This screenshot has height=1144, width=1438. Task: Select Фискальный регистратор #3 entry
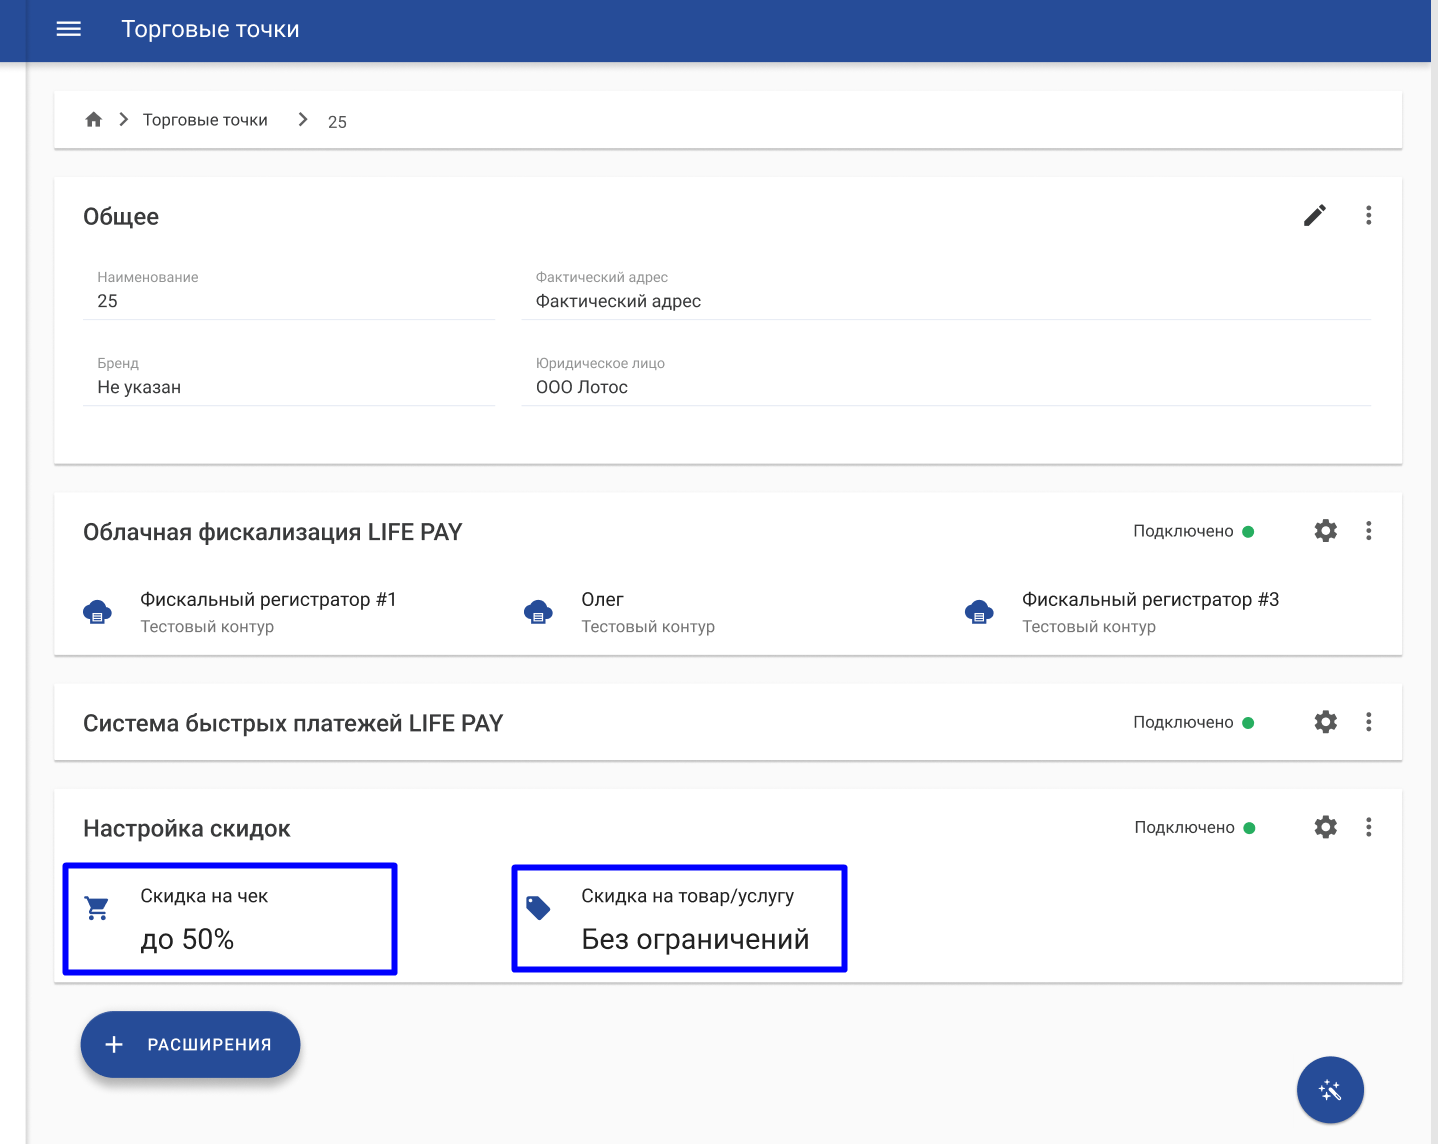click(1122, 612)
